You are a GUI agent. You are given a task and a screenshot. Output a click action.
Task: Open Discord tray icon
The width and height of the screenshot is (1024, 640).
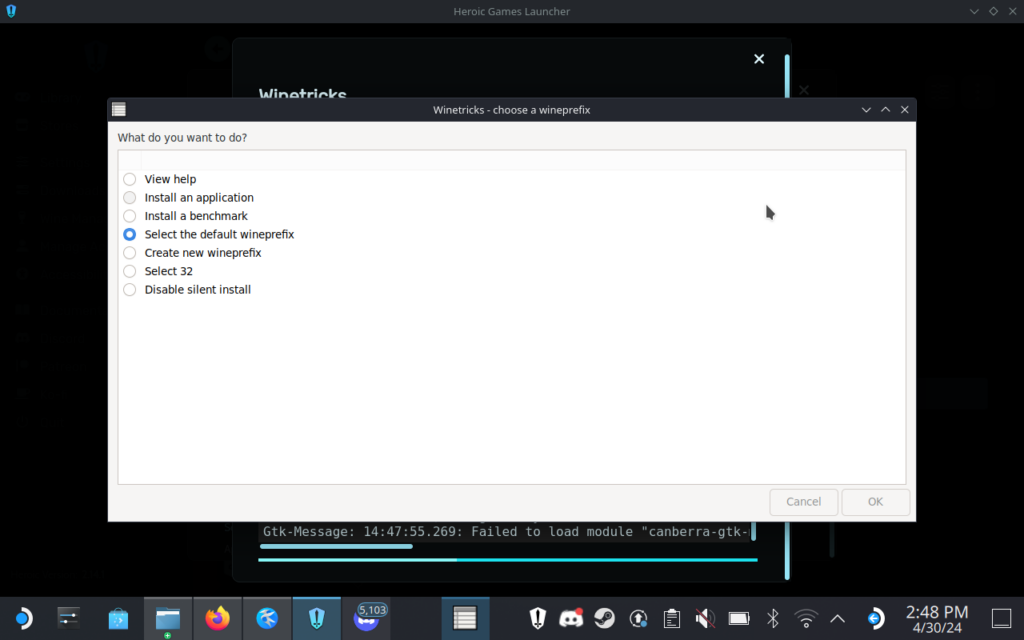571,618
